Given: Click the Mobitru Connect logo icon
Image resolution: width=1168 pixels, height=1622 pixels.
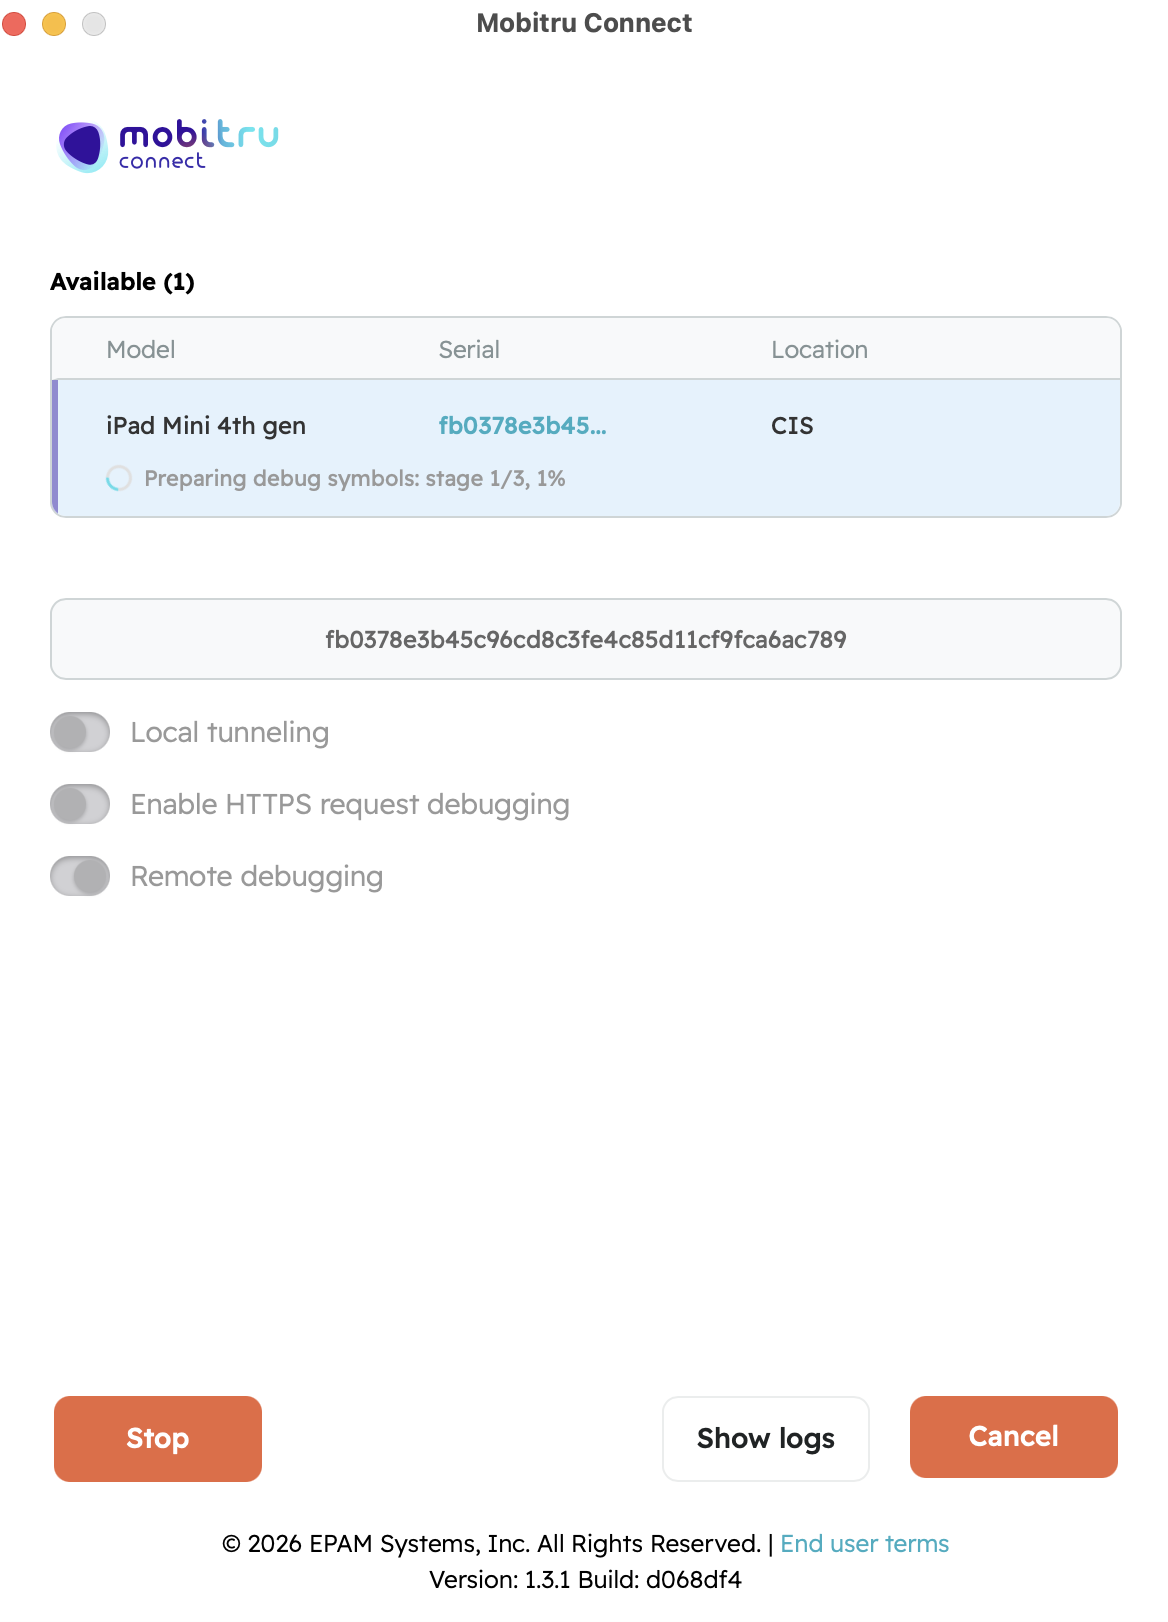Looking at the screenshot, I should pos(83,146).
